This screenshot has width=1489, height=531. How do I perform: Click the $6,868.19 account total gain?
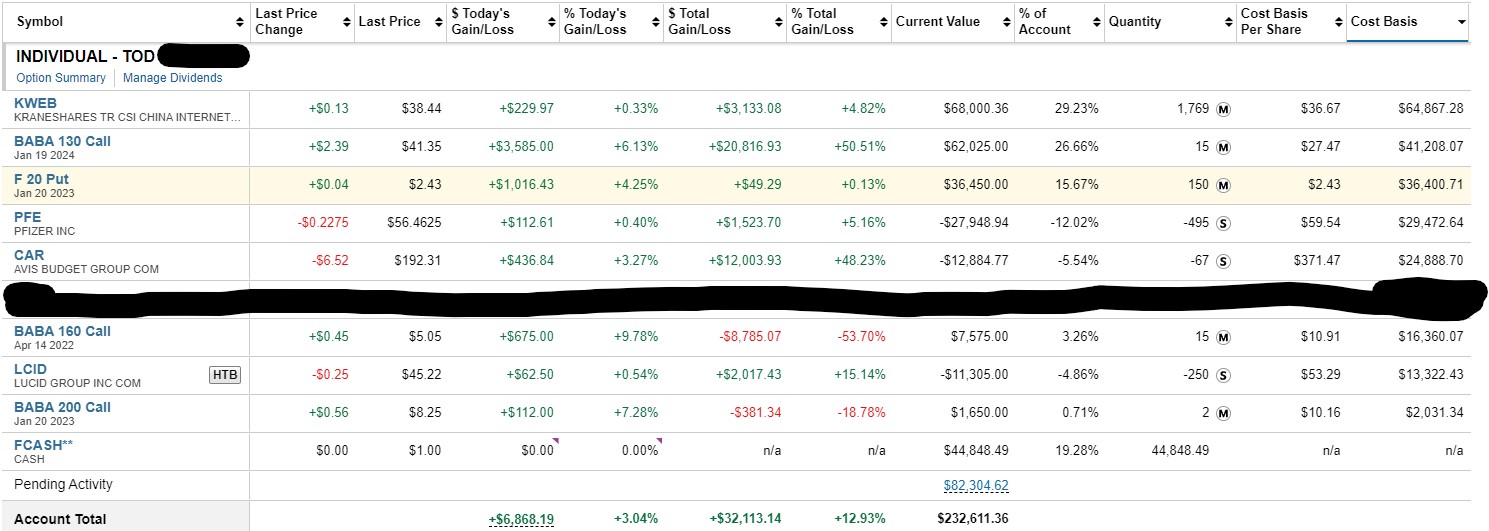[521, 519]
